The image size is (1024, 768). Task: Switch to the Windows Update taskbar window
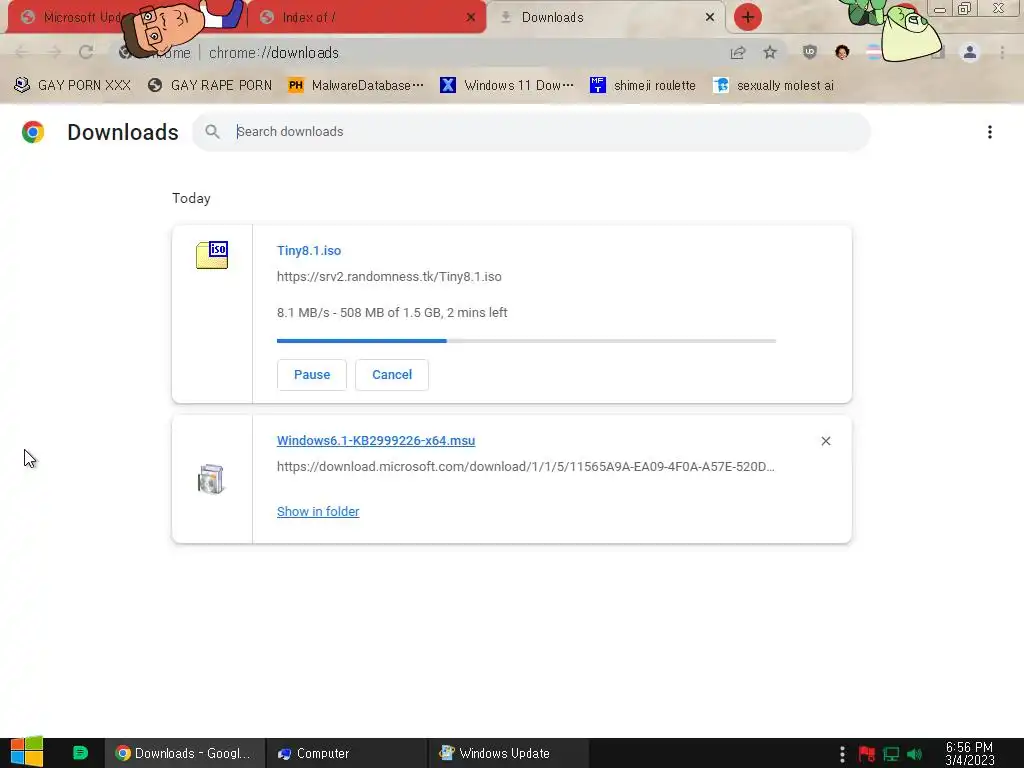(509, 753)
